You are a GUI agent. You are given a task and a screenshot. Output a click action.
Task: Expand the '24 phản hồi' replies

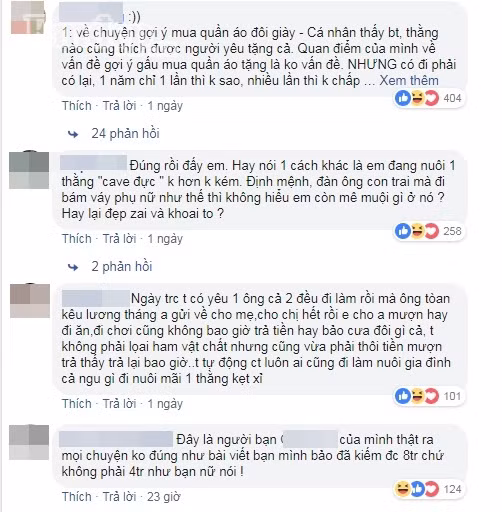[125, 134]
